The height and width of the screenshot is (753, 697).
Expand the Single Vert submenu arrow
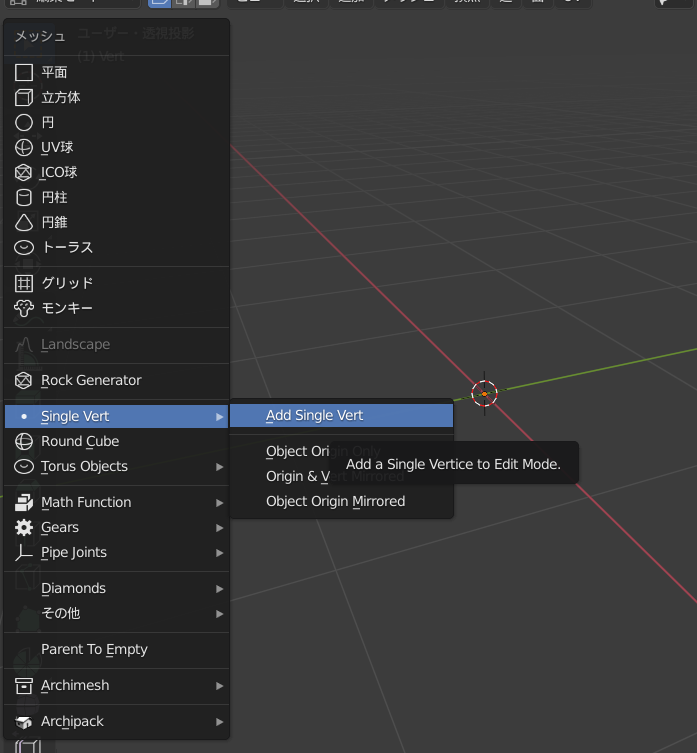point(220,417)
